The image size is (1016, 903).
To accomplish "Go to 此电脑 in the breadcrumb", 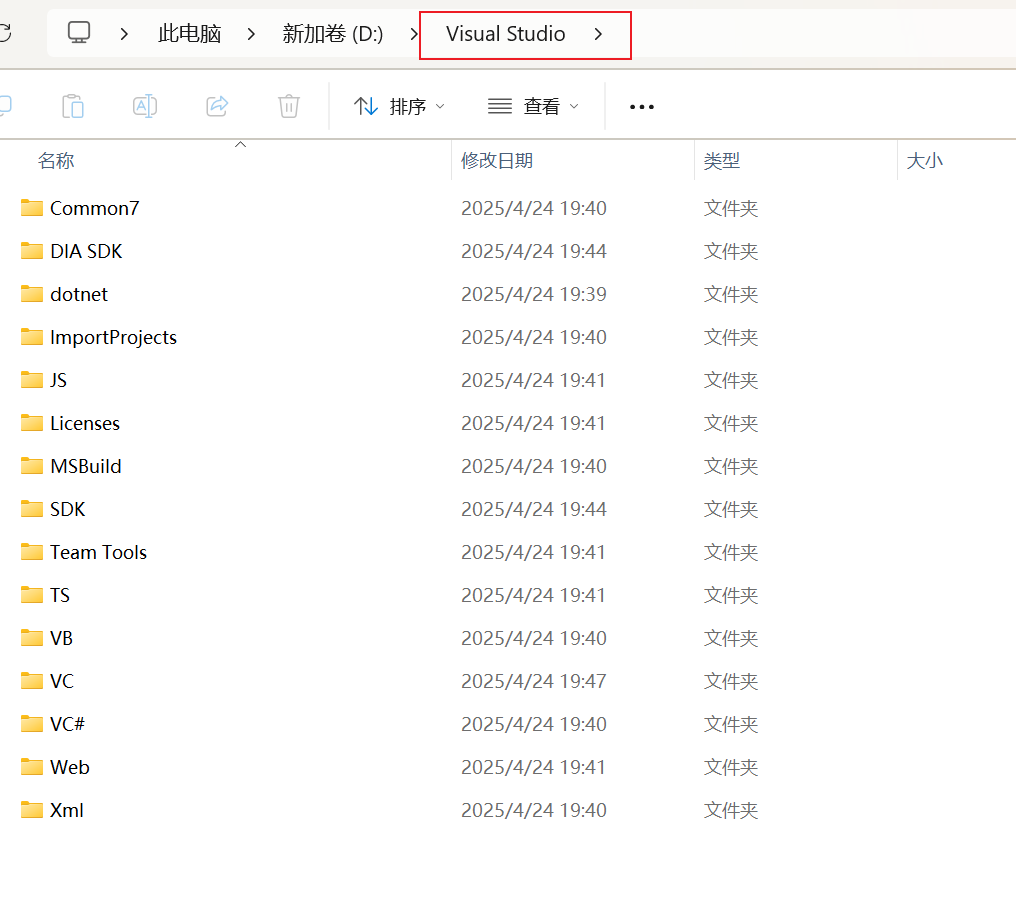I will (190, 34).
